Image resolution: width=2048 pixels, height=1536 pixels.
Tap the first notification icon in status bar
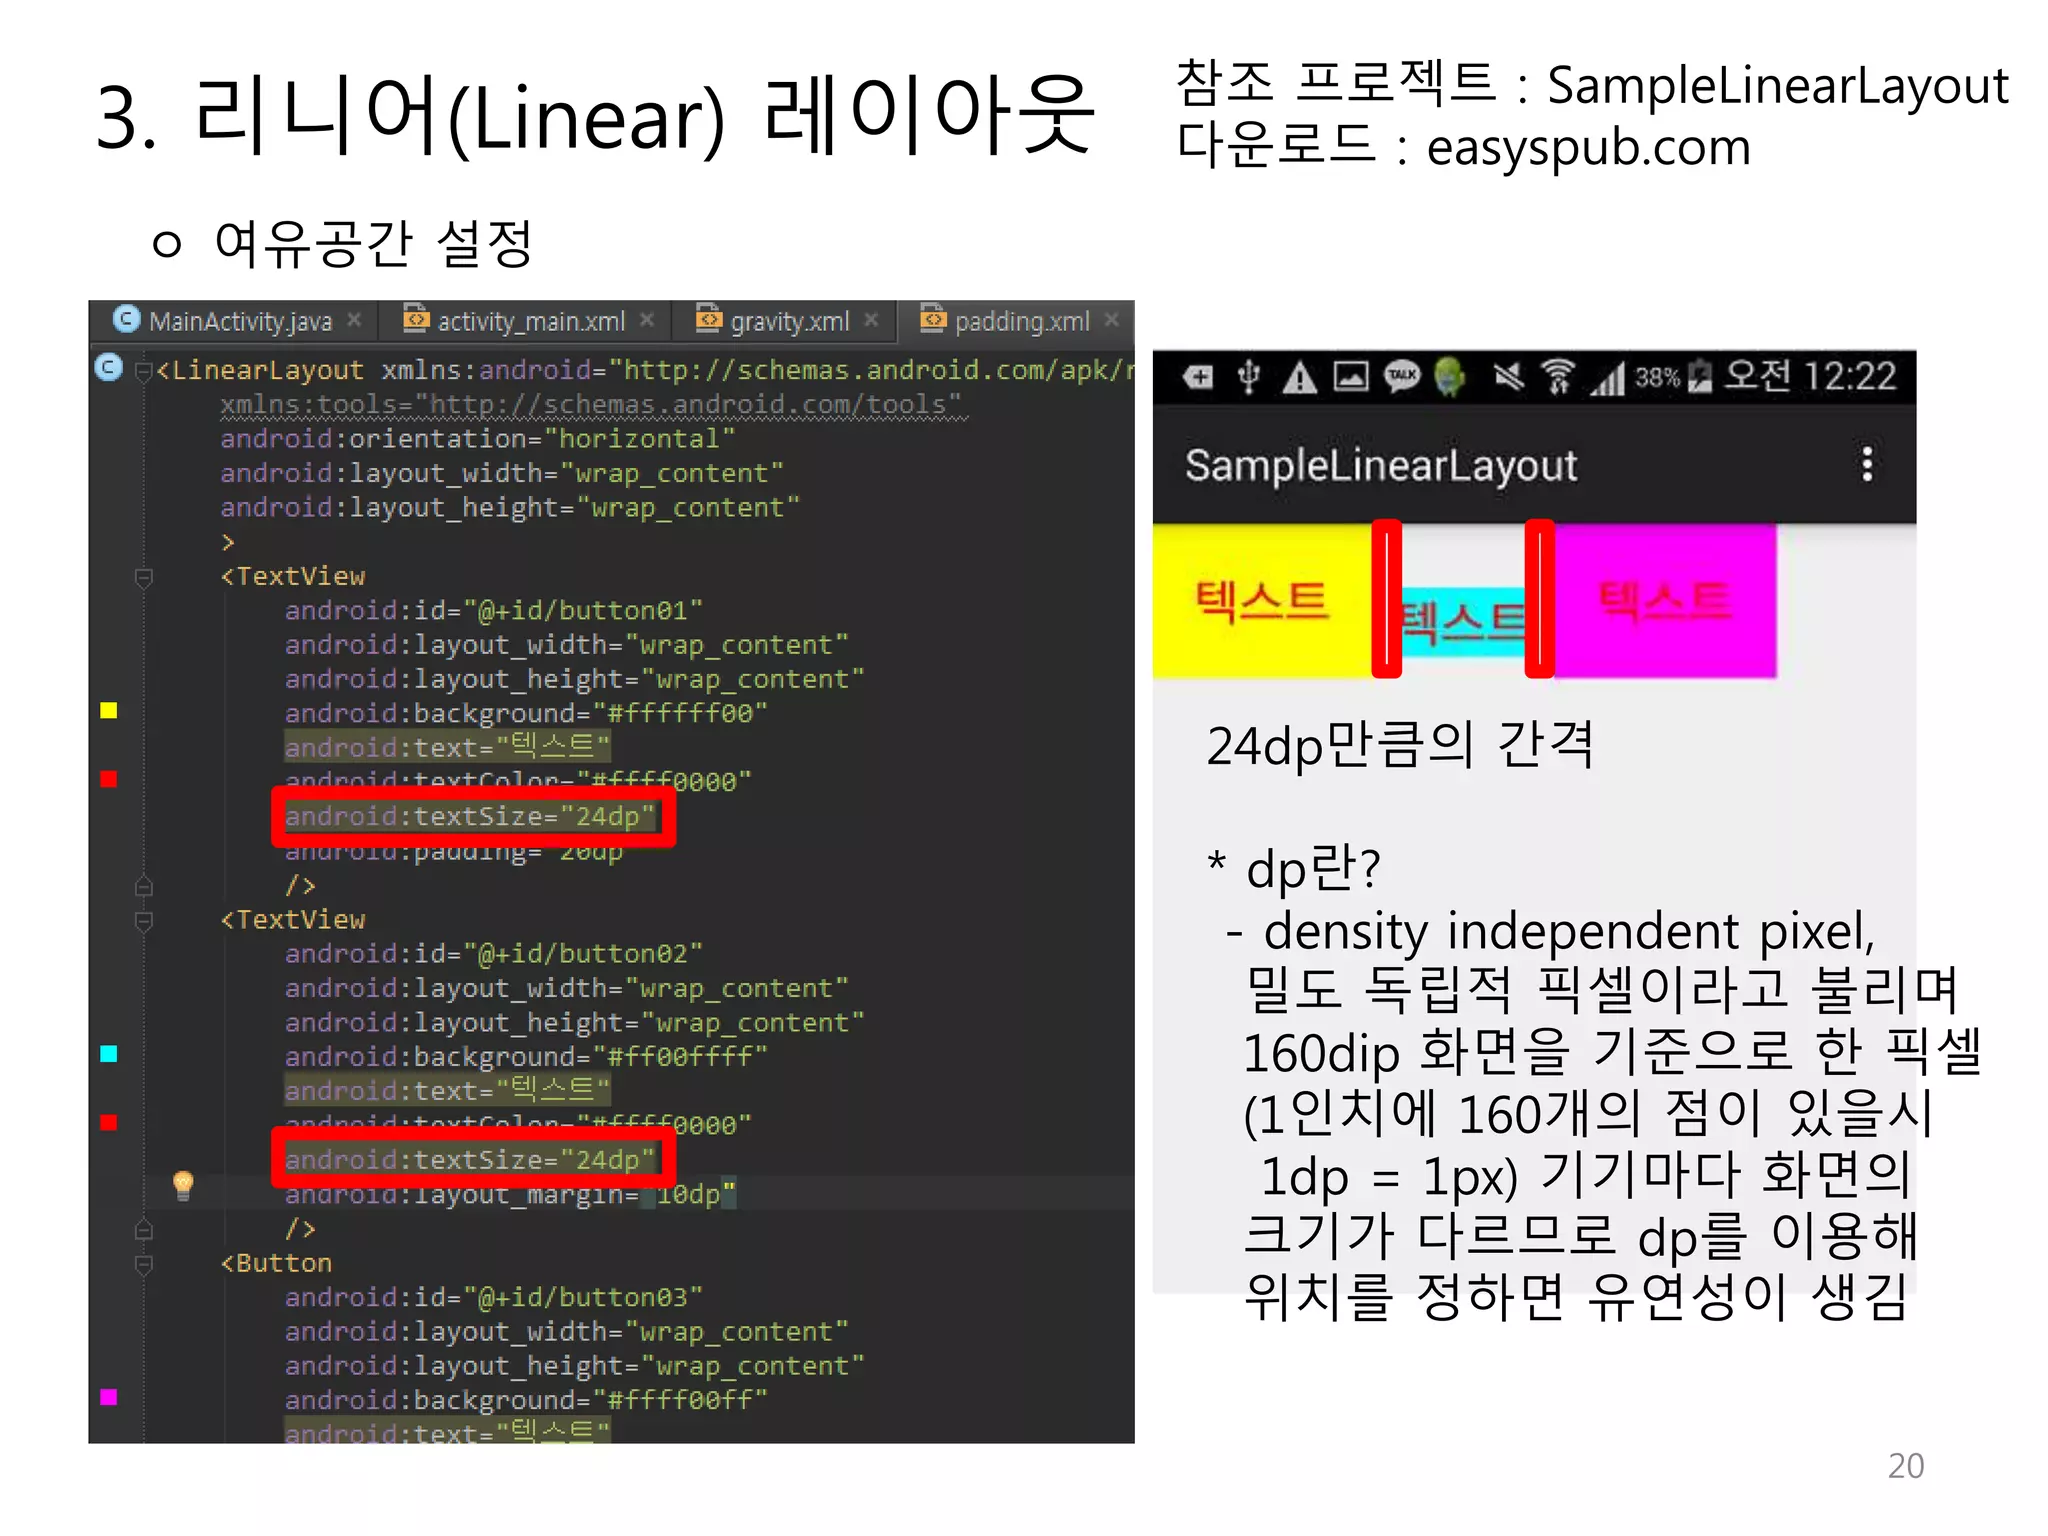[1198, 377]
